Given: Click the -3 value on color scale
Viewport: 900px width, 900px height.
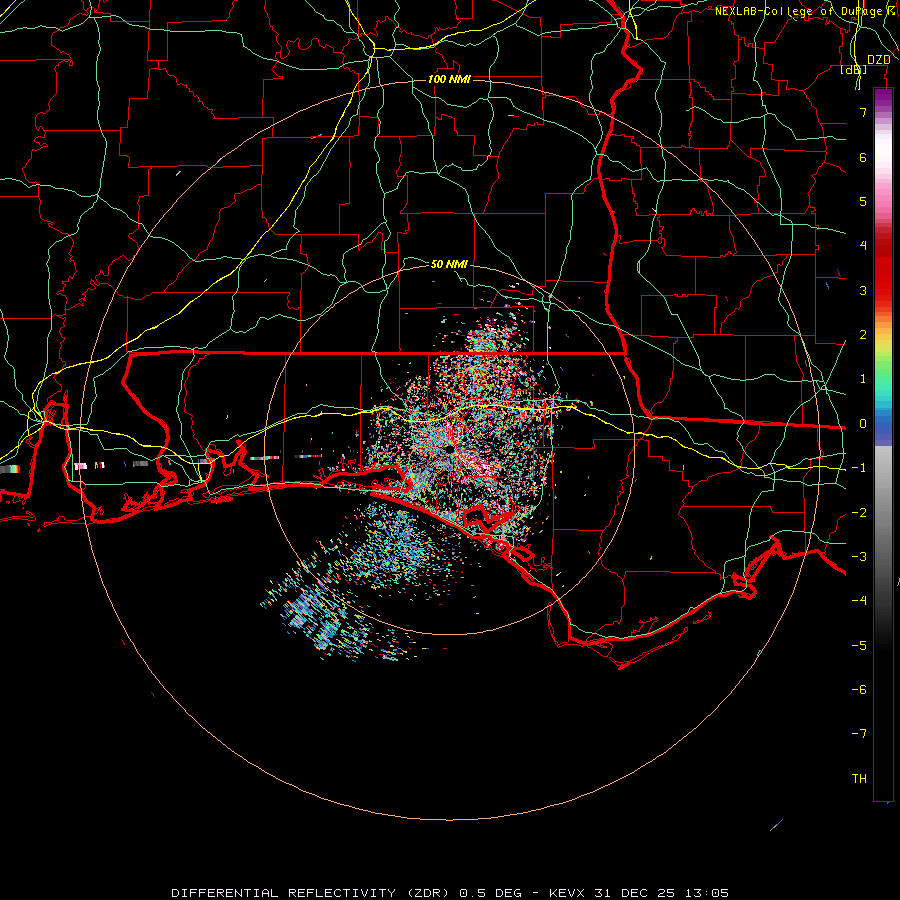Looking at the screenshot, I should coord(859,557).
